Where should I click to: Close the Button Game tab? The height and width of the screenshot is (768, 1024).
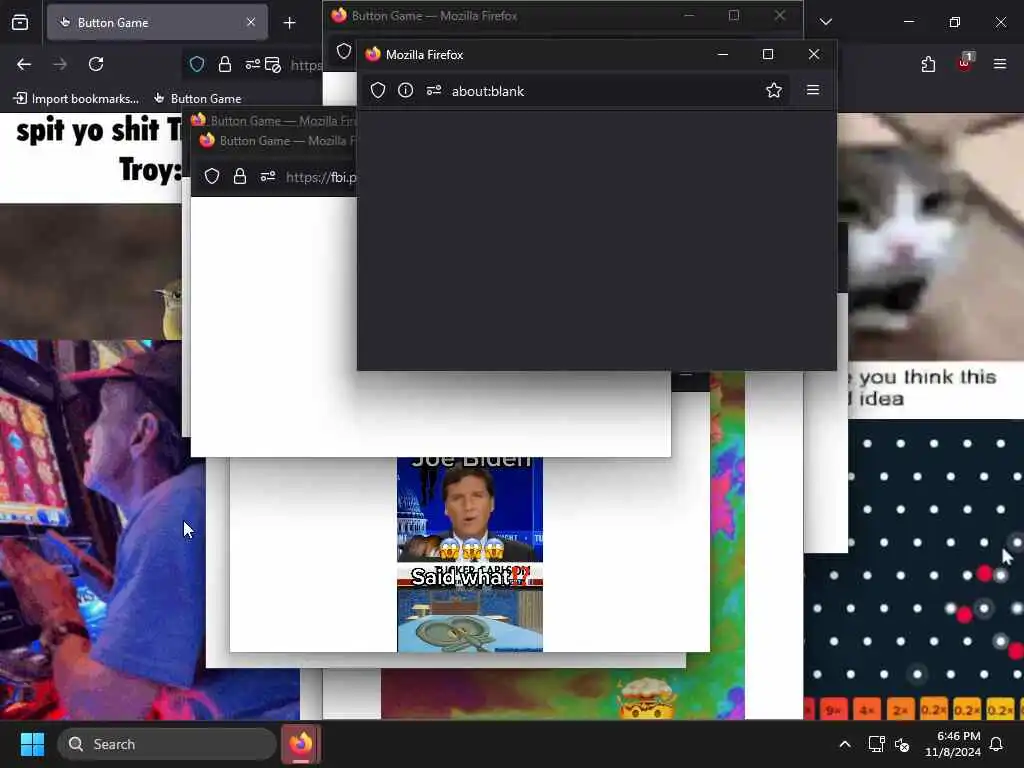pyautogui.click(x=251, y=22)
